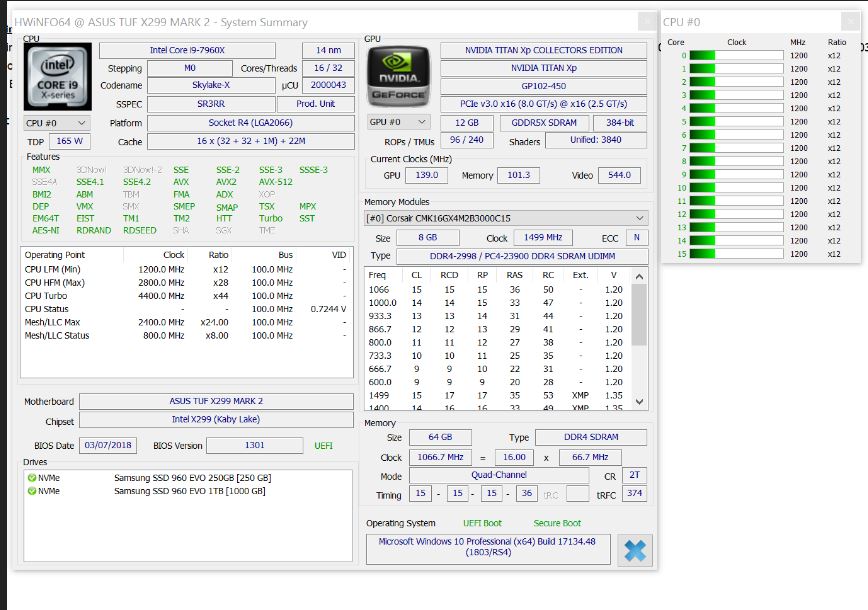Click the 165 W TDP value
The height and width of the screenshot is (610, 868).
pyautogui.click(x=70, y=141)
